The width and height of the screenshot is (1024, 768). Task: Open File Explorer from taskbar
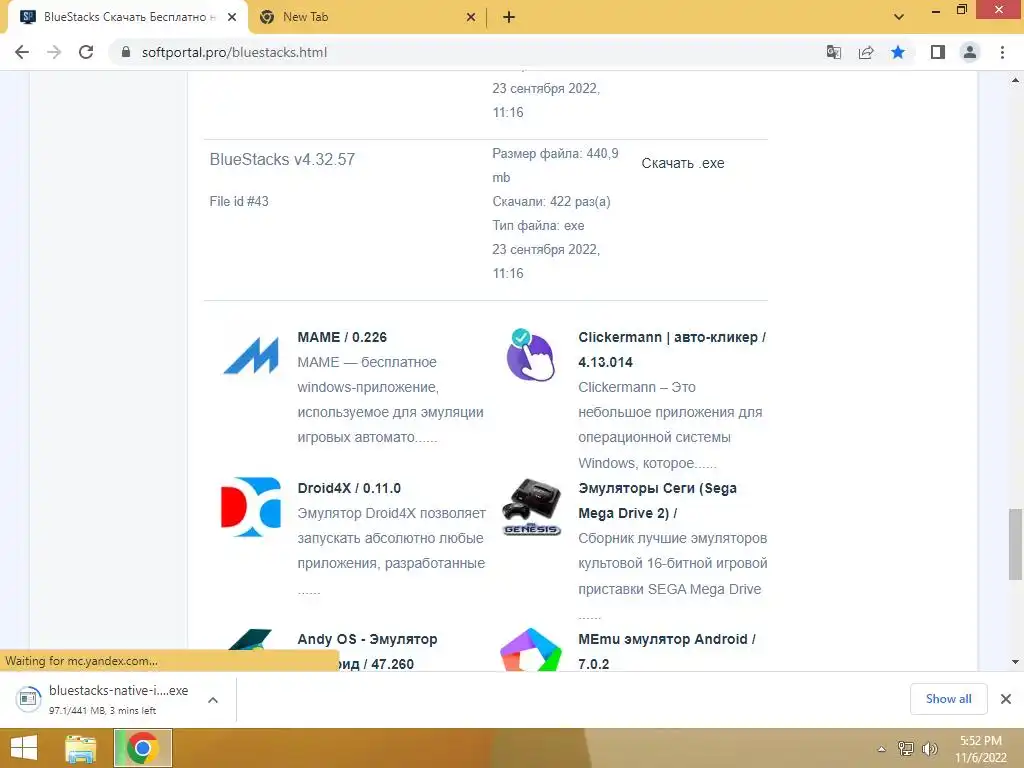pyautogui.click(x=81, y=748)
